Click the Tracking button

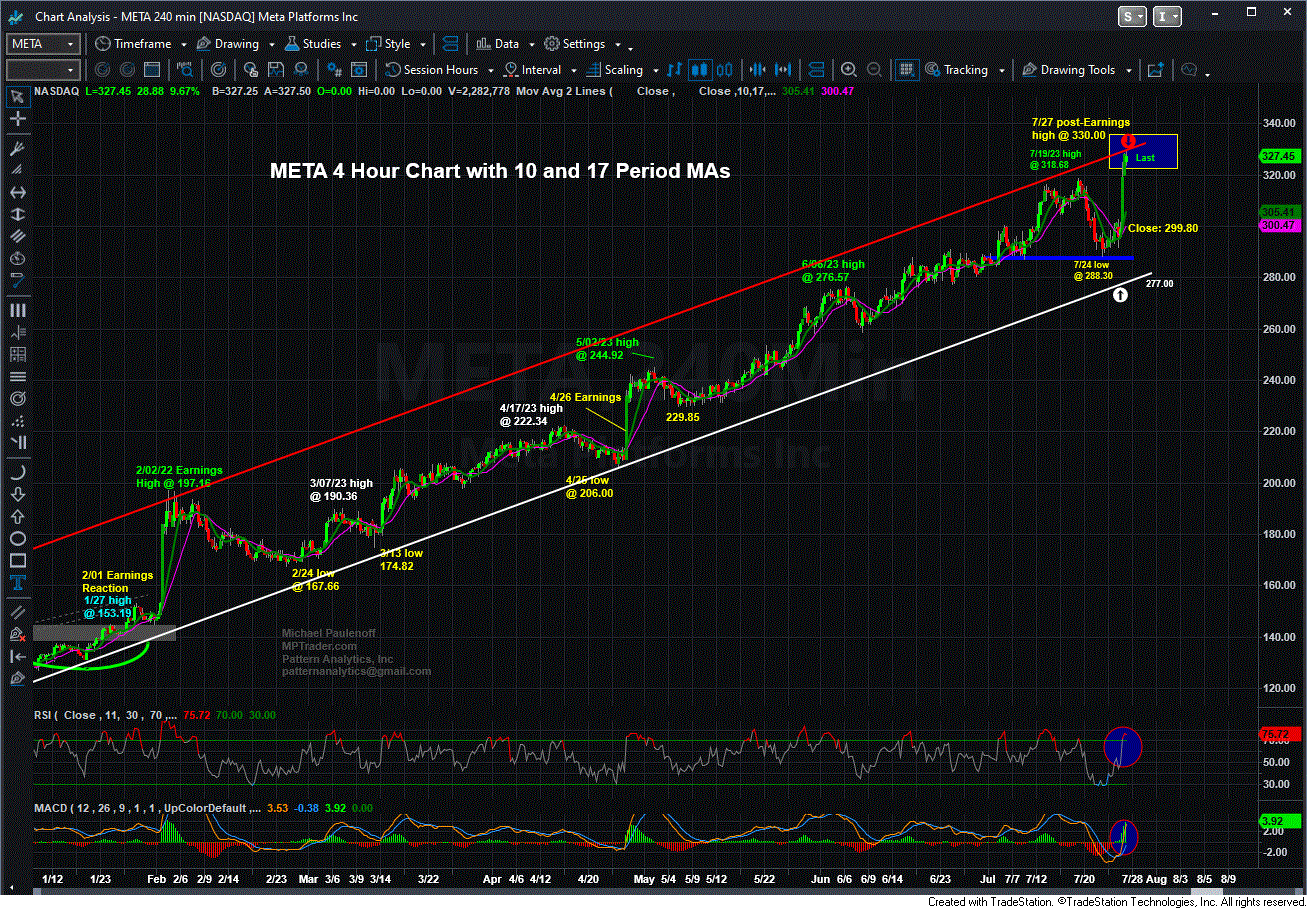pyautogui.click(x=957, y=70)
